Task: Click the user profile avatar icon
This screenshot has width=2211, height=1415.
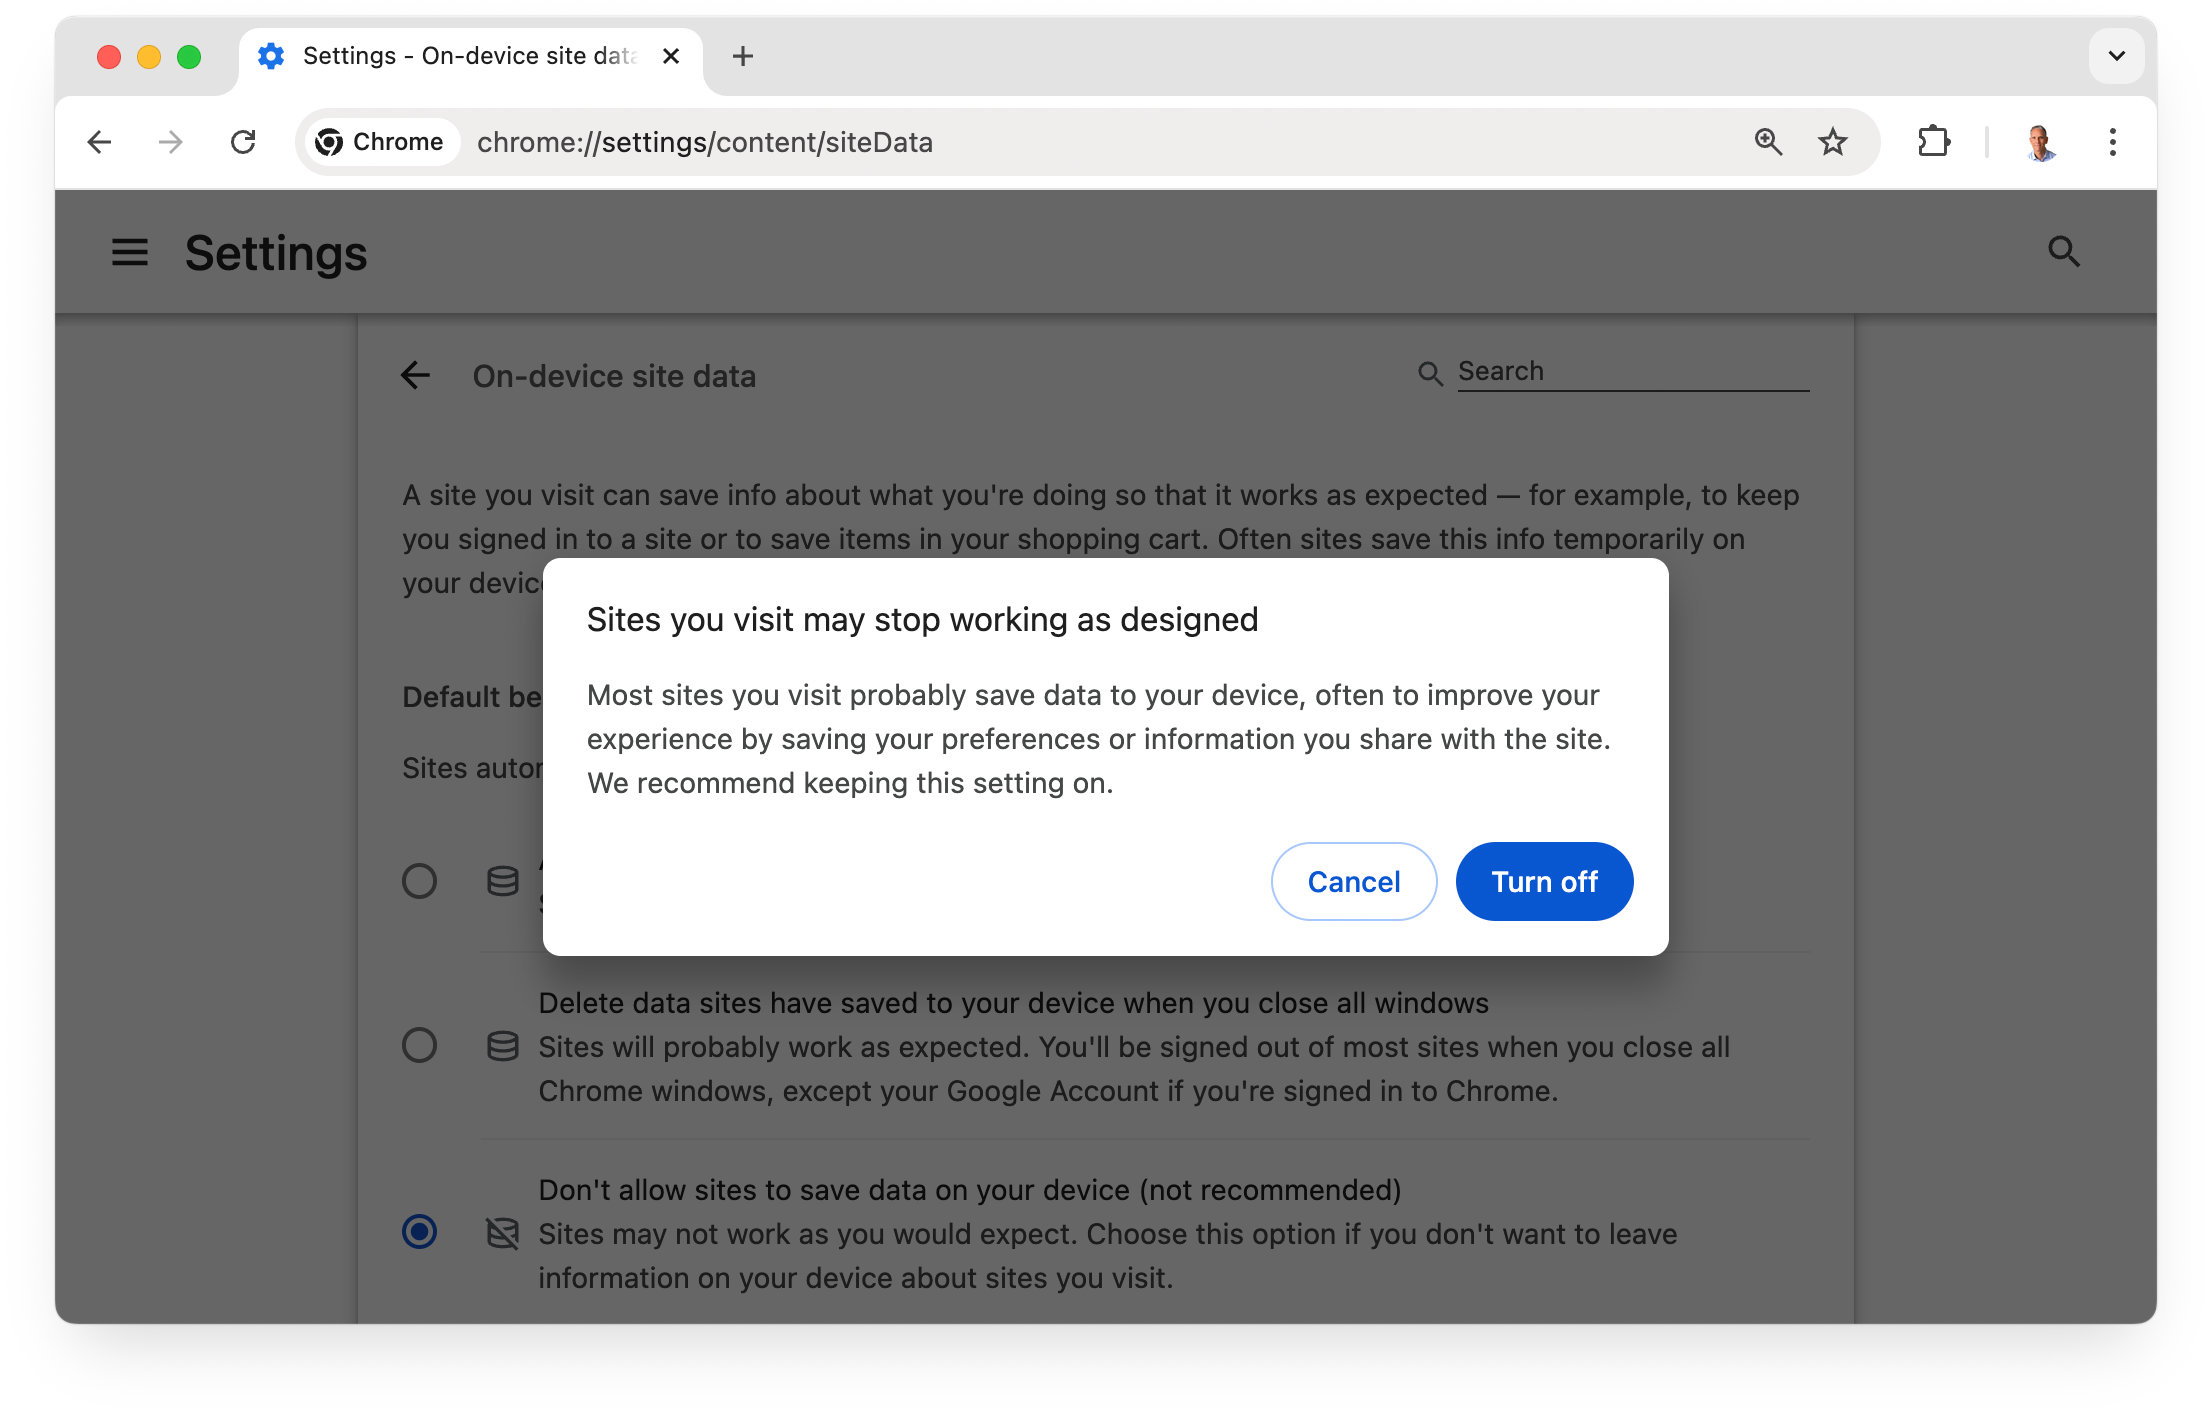Action: 2040,142
